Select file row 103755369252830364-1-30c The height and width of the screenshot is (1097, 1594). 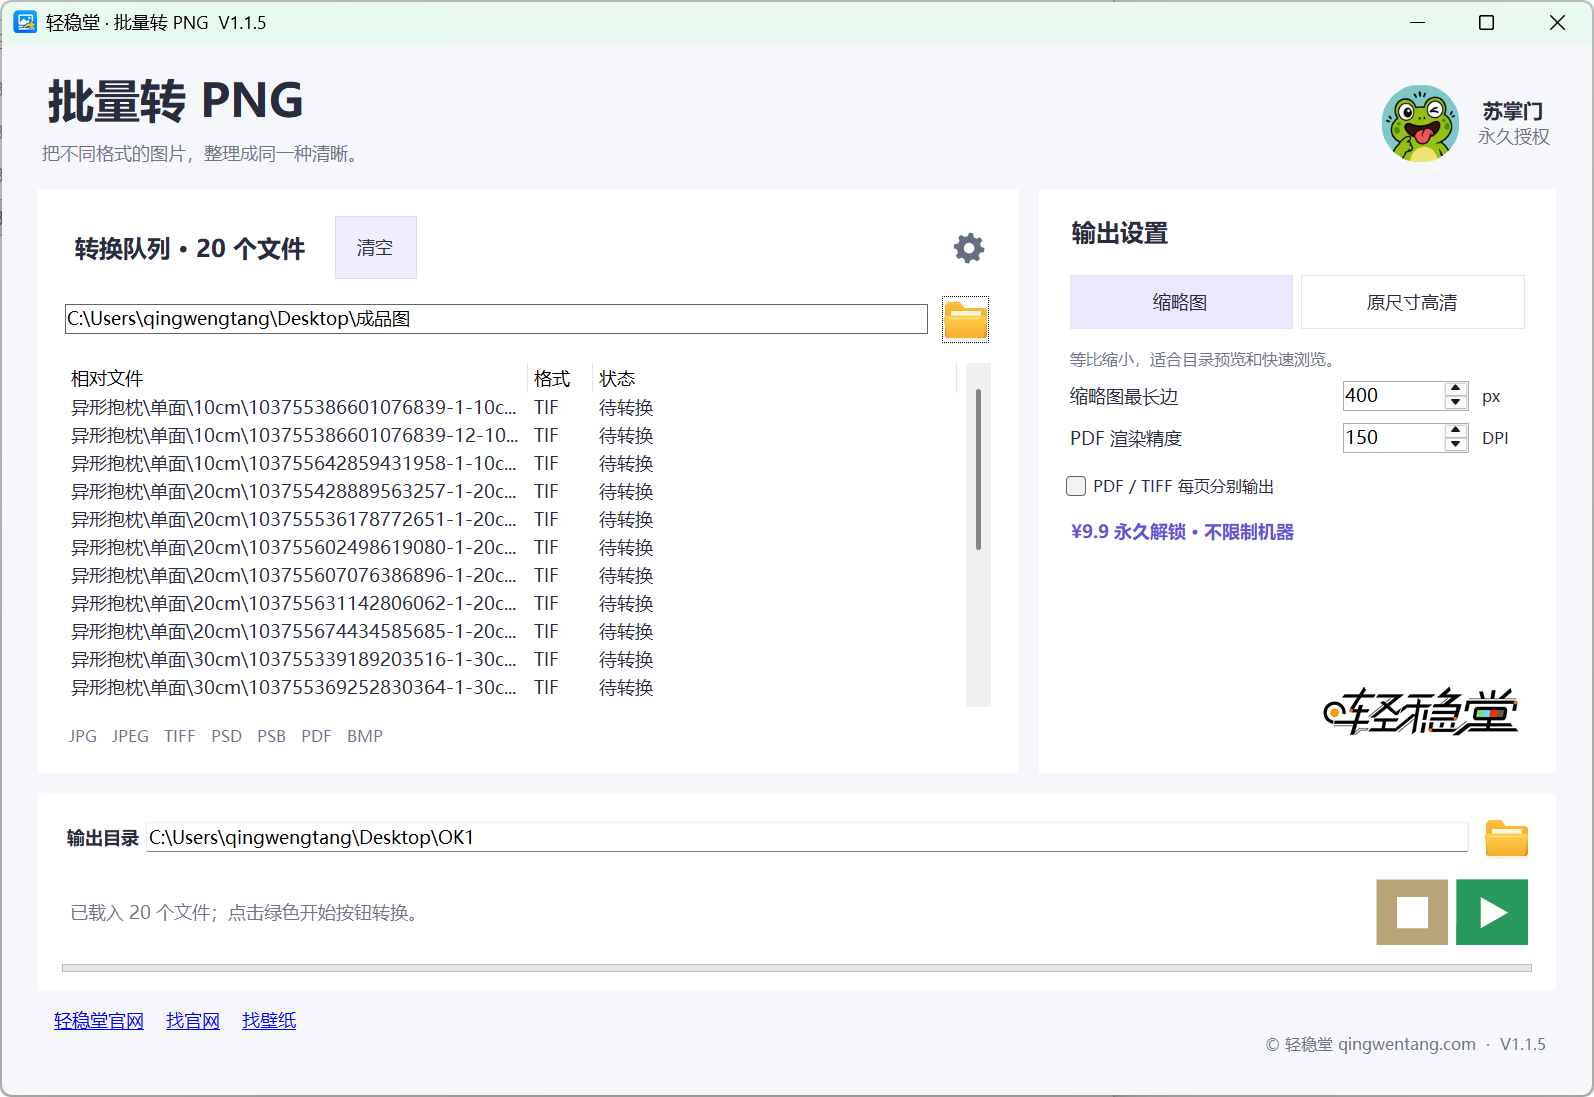(x=511, y=688)
